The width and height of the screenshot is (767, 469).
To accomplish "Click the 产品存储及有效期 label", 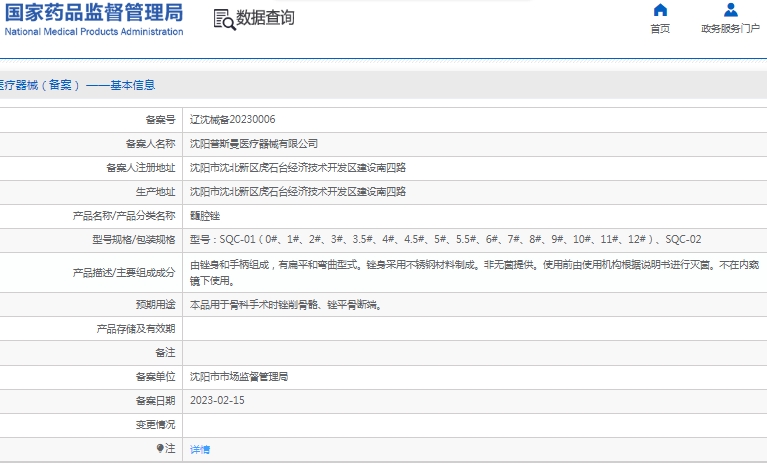I will click(x=136, y=329).
